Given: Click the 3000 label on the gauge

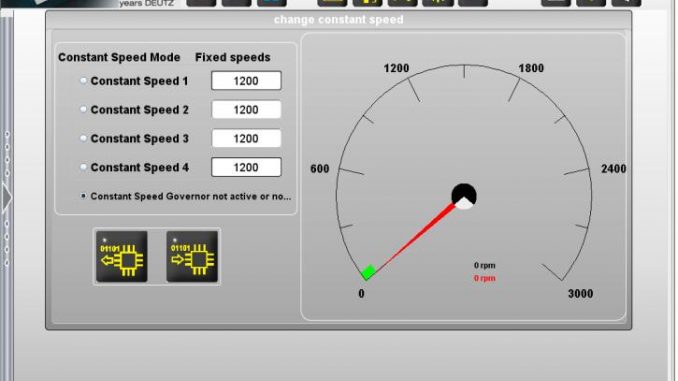Looking at the screenshot, I should point(580,294).
